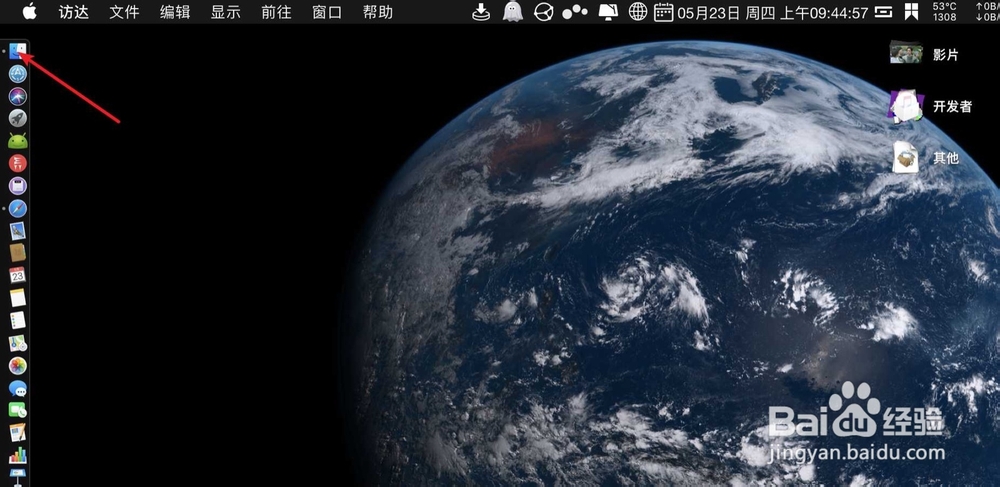The width and height of the screenshot is (1000, 487).
Task: Open the yellow Notes app
Action: tap(18, 298)
